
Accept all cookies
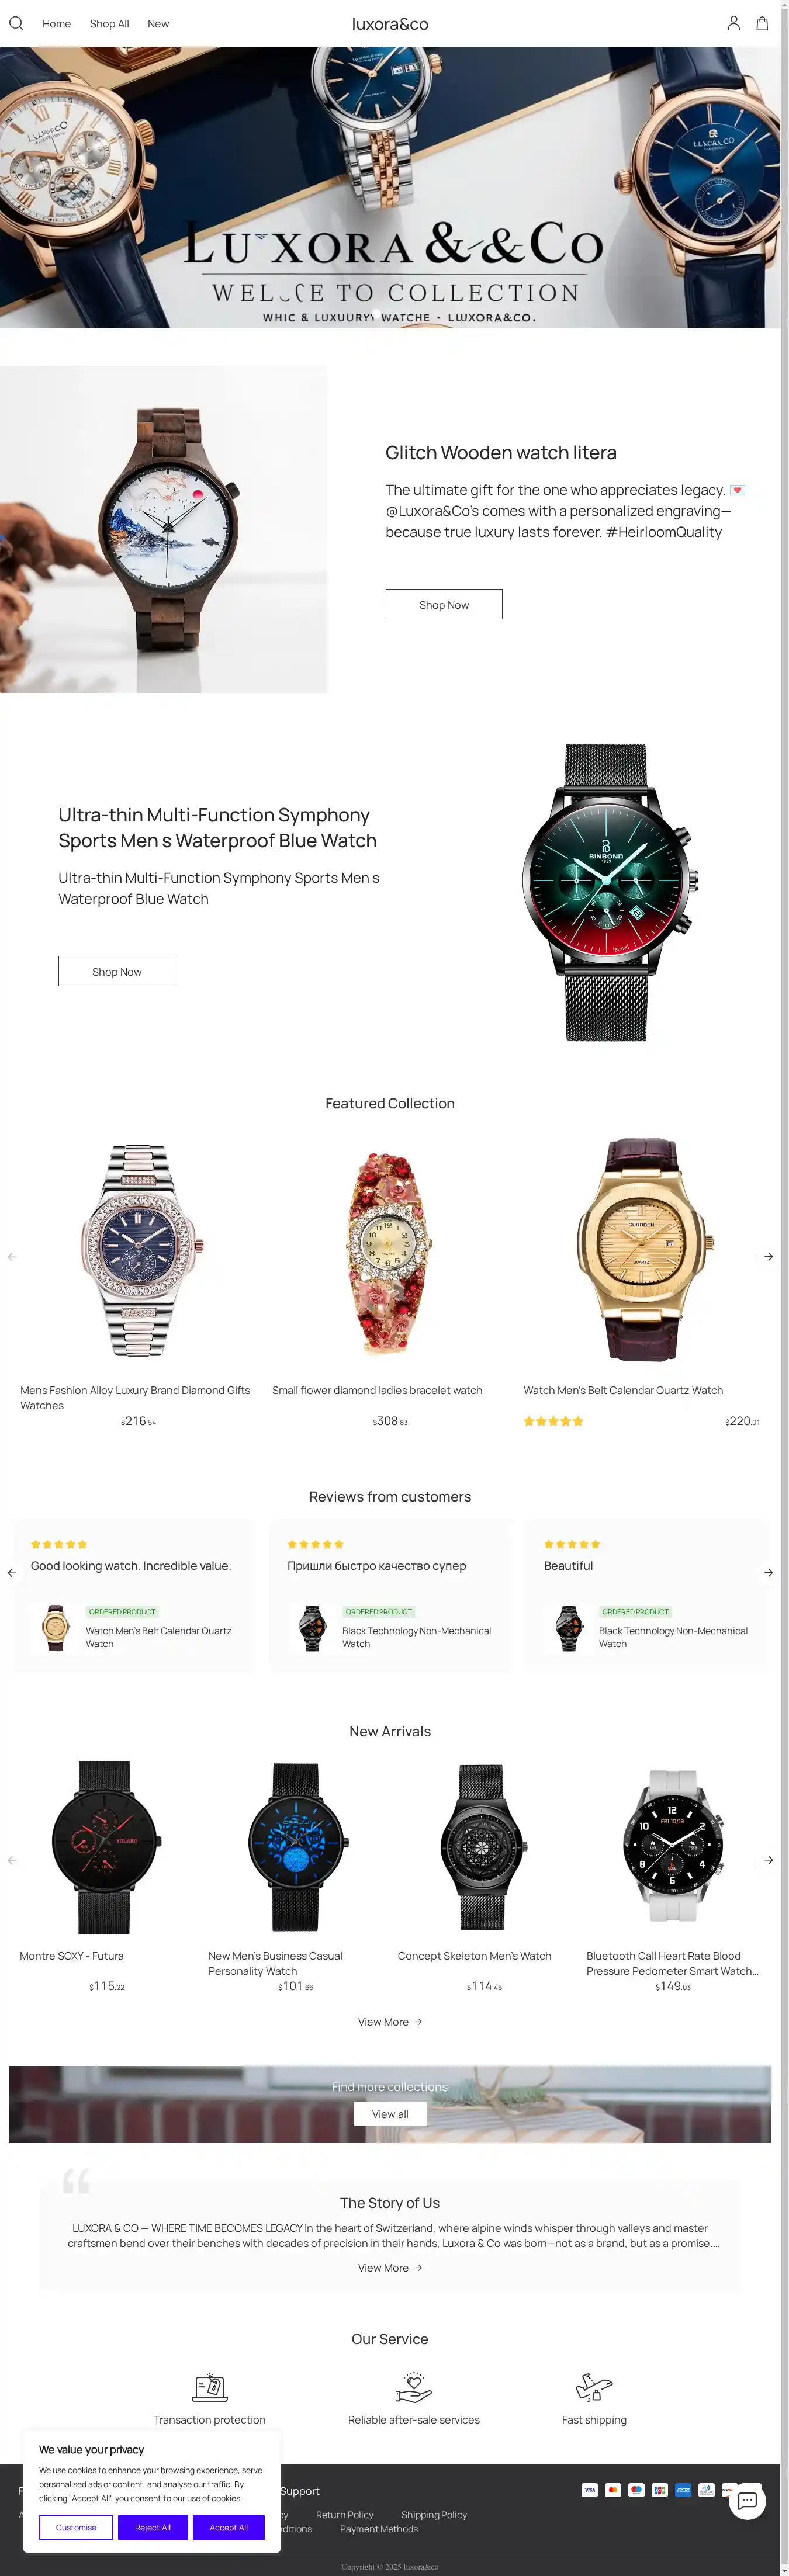pos(229,2527)
